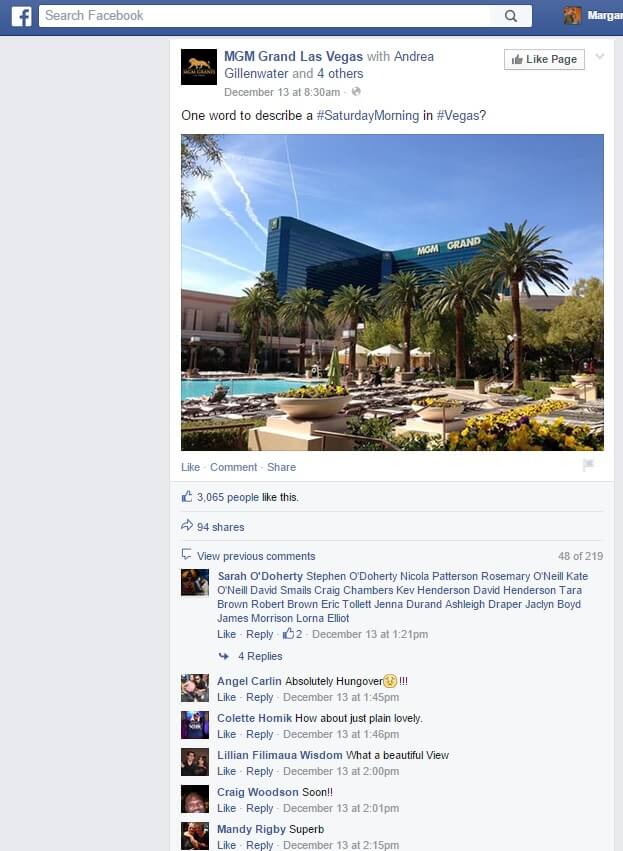Click the search magnifier icon
The image size is (623, 851).
tap(511, 16)
